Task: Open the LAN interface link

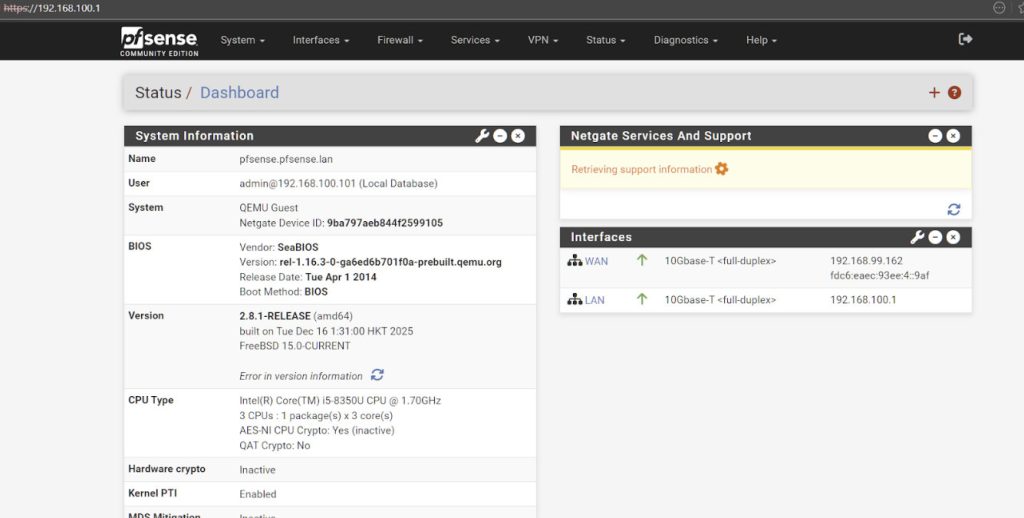Action: coord(594,300)
